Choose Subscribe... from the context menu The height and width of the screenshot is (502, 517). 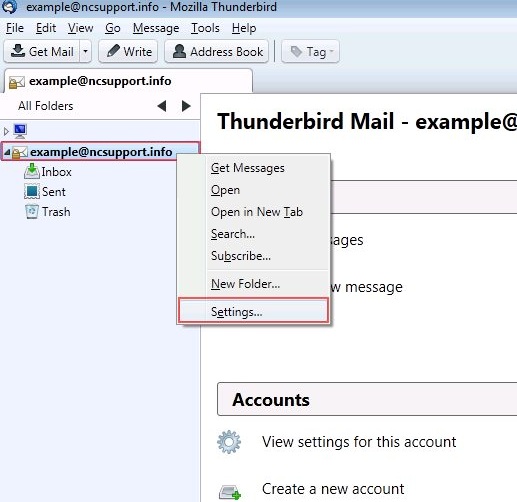(253, 256)
